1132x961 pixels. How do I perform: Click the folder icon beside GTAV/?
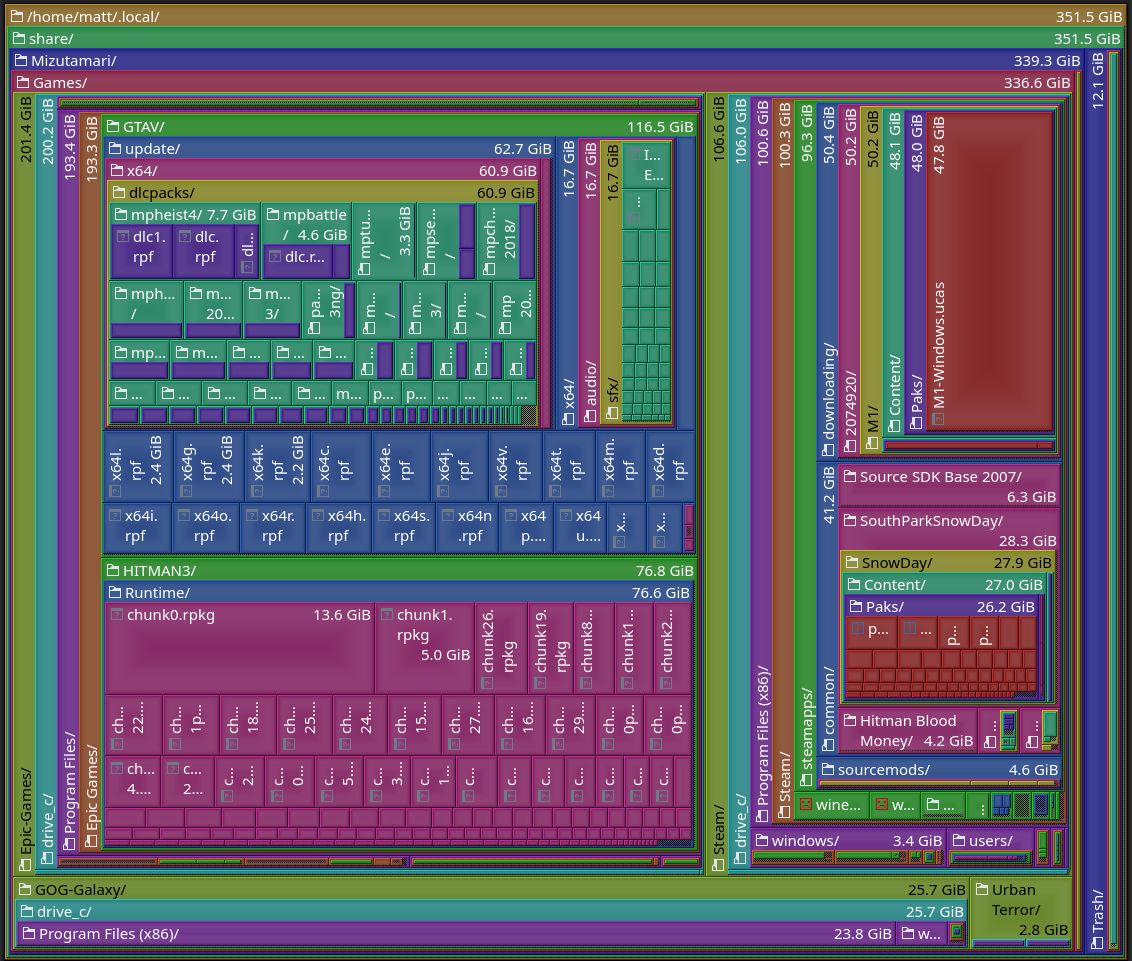point(112,127)
